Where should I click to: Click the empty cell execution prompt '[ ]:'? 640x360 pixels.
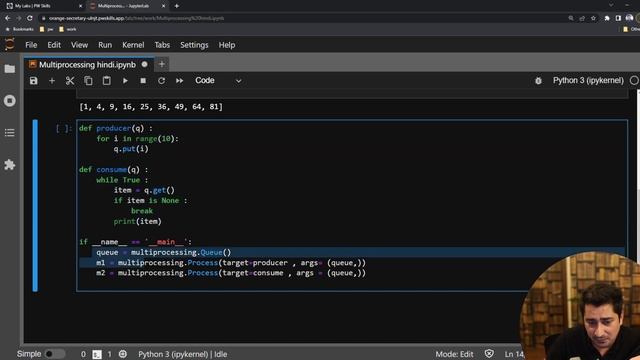tap(63, 128)
